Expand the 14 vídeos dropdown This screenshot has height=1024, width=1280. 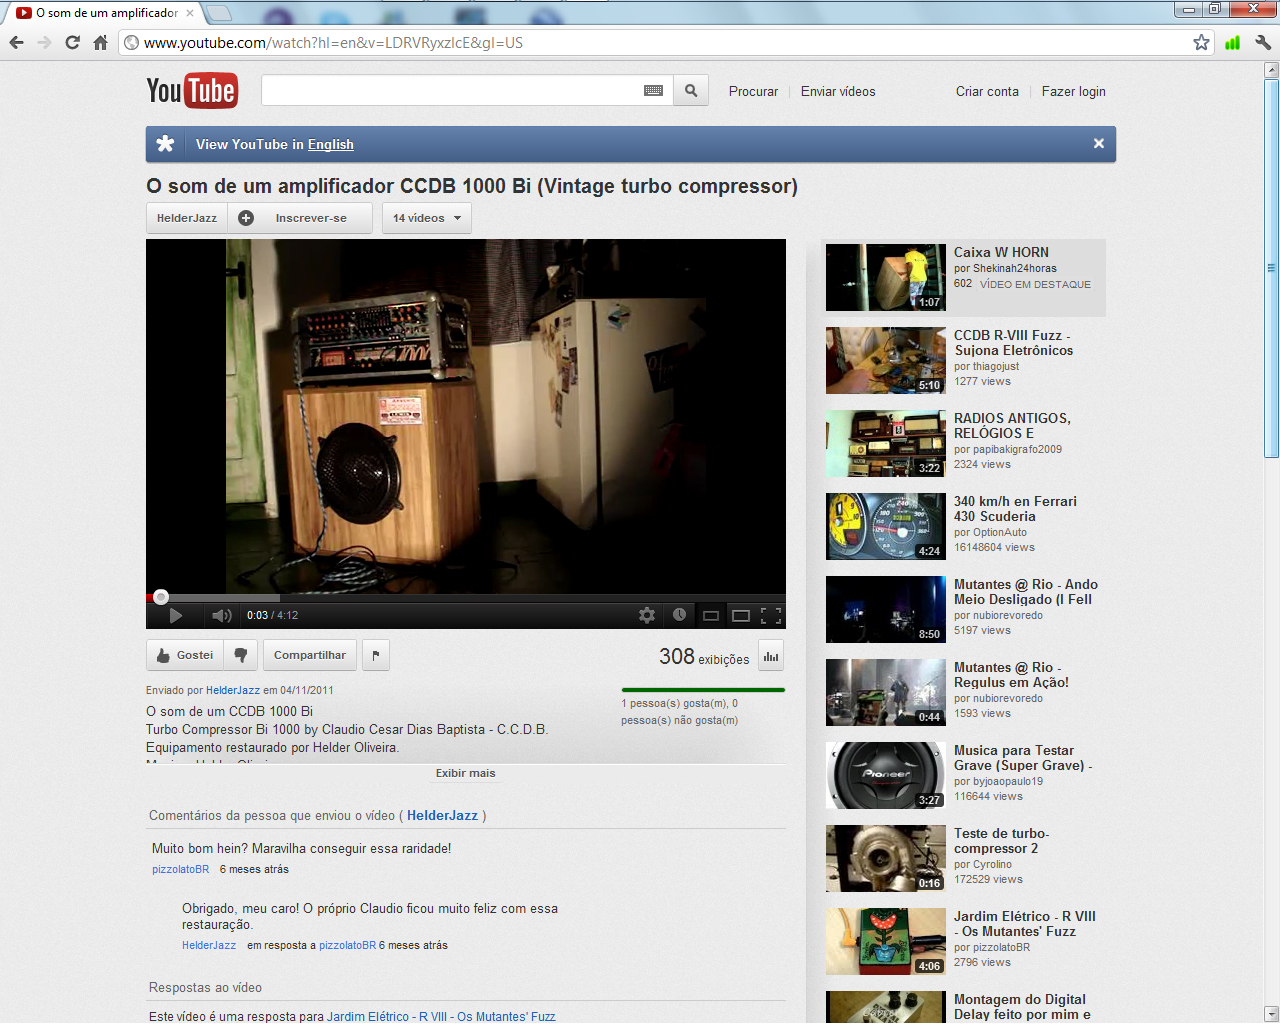(427, 218)
